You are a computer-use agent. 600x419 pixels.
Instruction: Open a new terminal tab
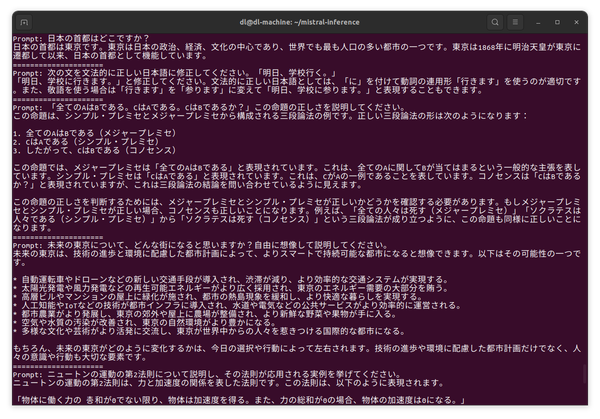tap(24, 22)
